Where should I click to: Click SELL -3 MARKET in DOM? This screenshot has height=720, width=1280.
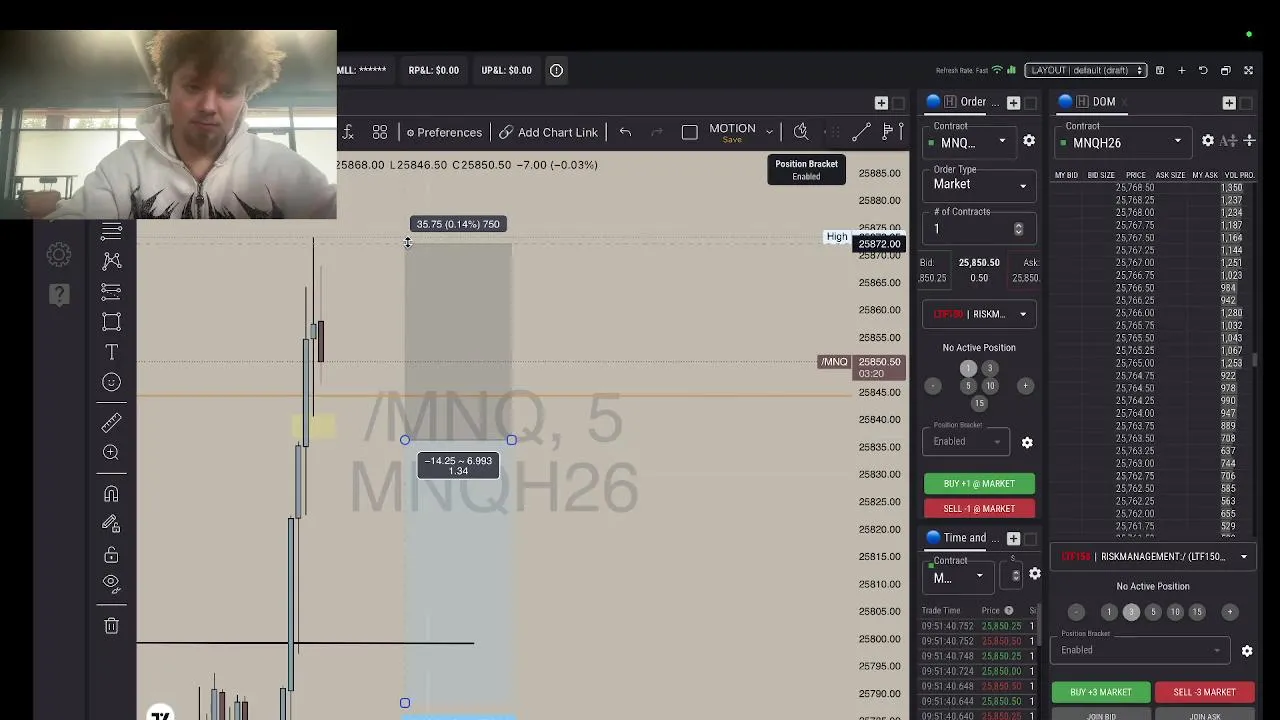point(1204,692)
